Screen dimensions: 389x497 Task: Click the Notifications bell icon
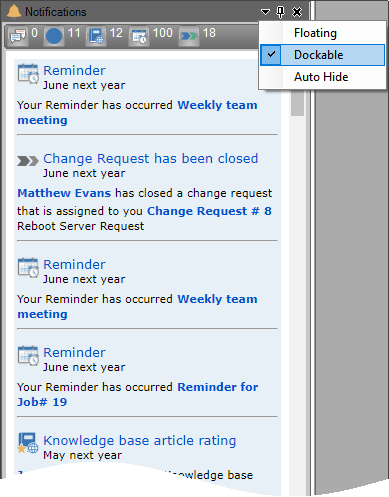click(x=14, y=11)
